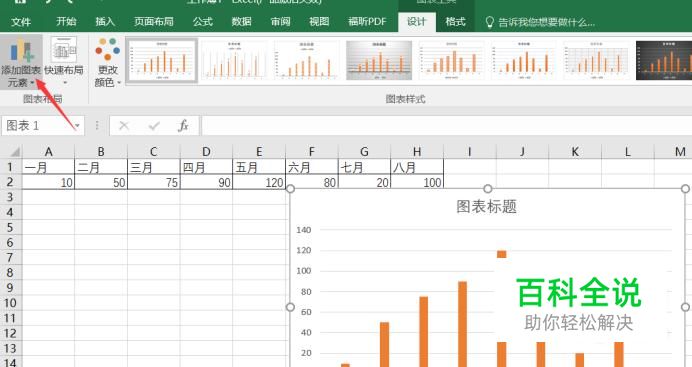Select column J header
Image resolution: width=692 pixels, height=367 pixels.
point(523,152)
